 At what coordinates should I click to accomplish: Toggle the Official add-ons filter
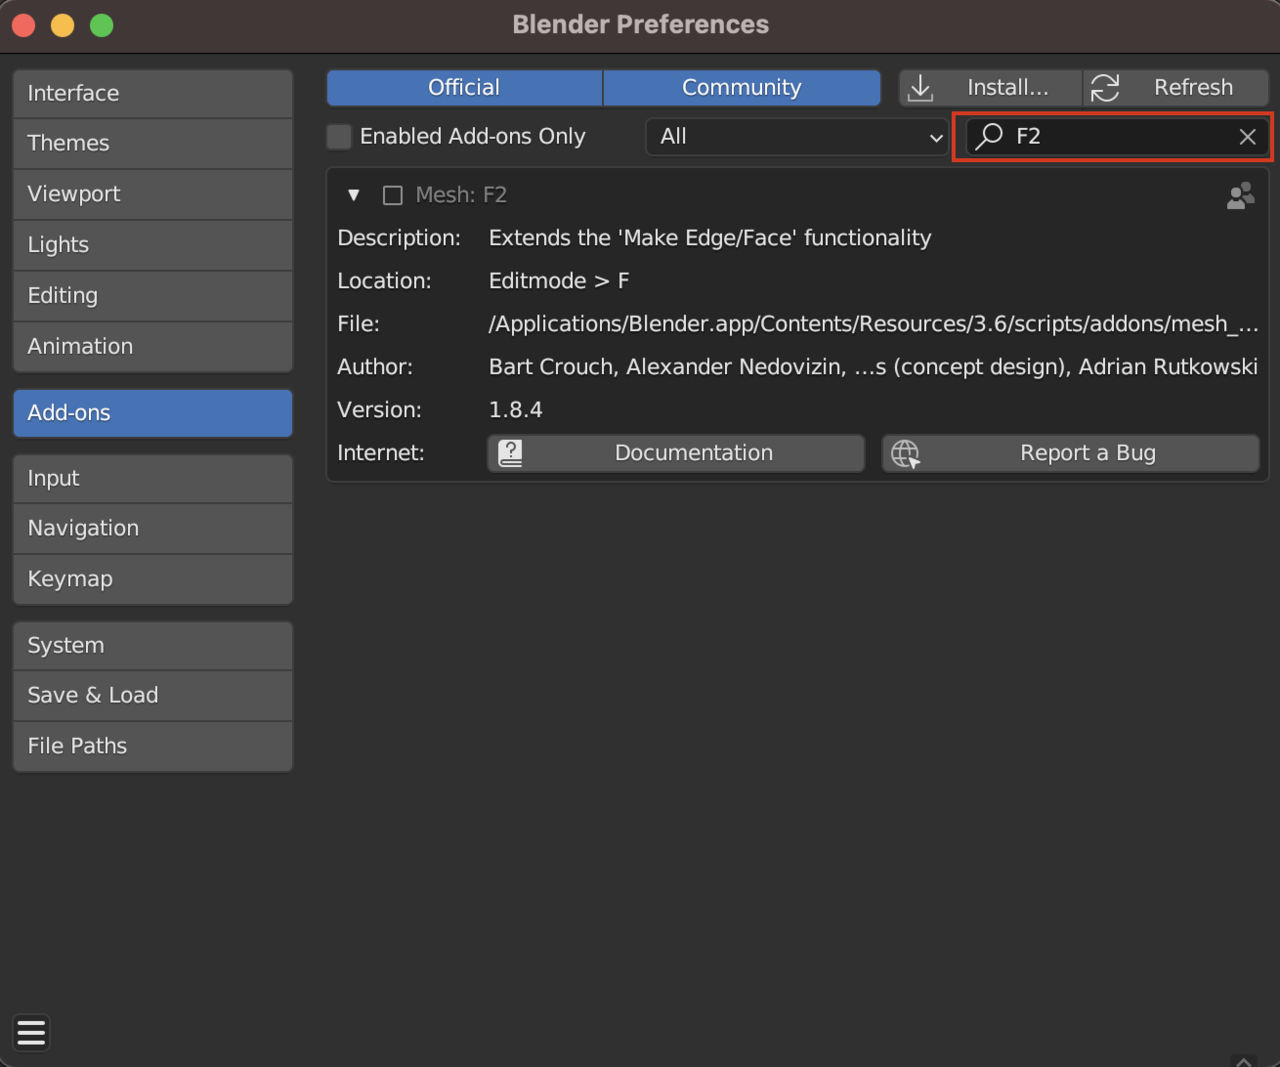pyautogui.click(x=464, y=88)
